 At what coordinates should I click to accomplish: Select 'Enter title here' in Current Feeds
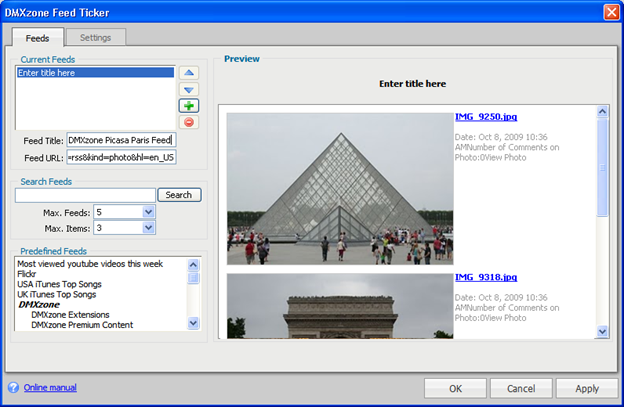(x=96, y=72)
